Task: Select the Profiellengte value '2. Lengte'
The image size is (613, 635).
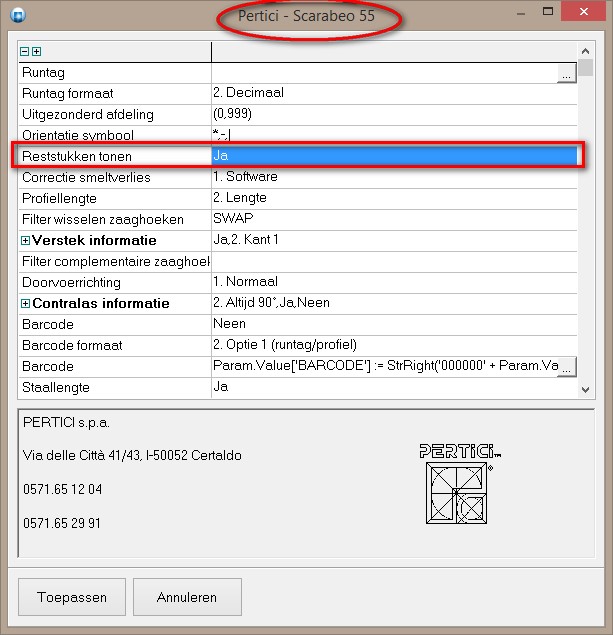Action: (240, 198)
